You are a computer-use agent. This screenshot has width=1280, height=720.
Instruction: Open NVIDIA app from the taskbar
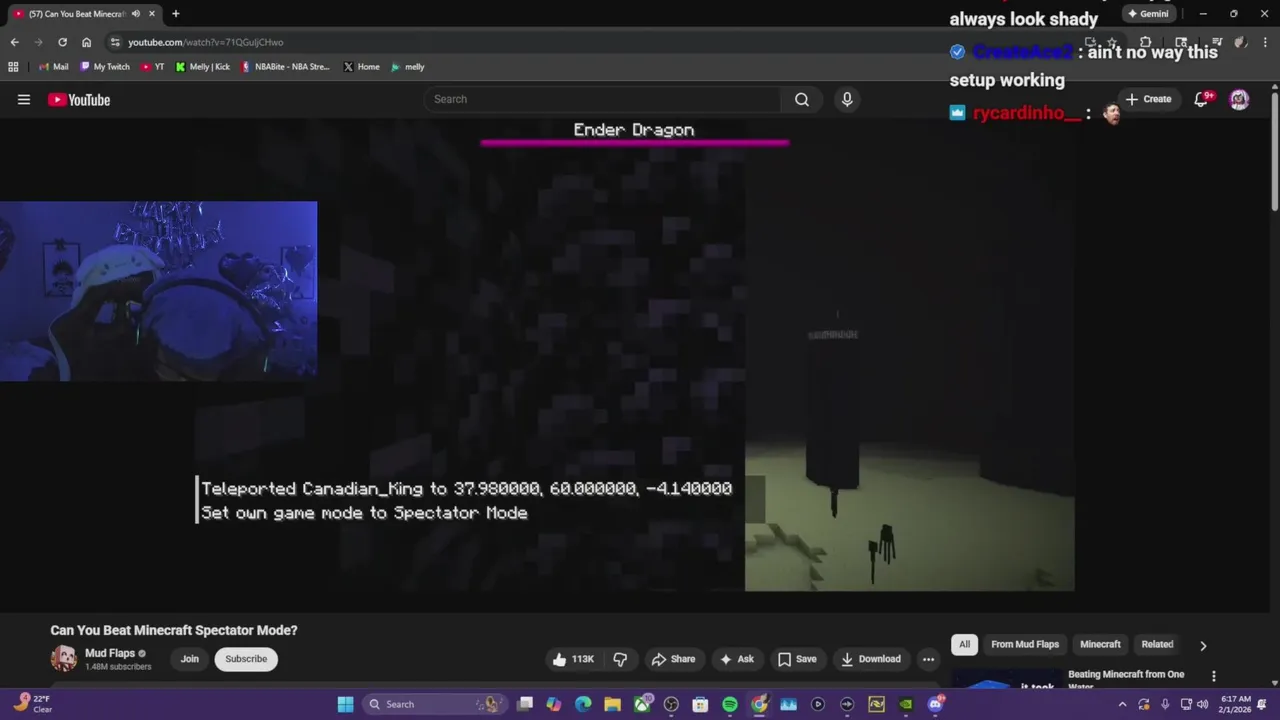tap(906, 704)
